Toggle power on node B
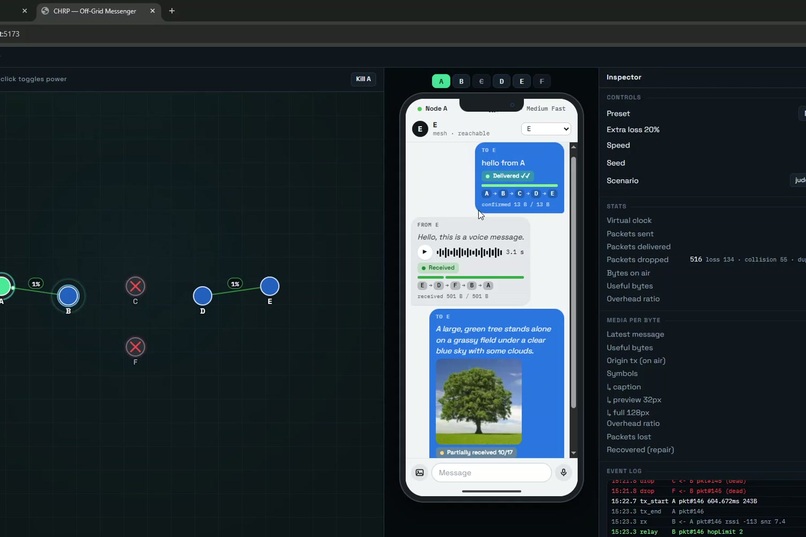The width and height of the screenshot is (806, 537). tap(68, 295)
